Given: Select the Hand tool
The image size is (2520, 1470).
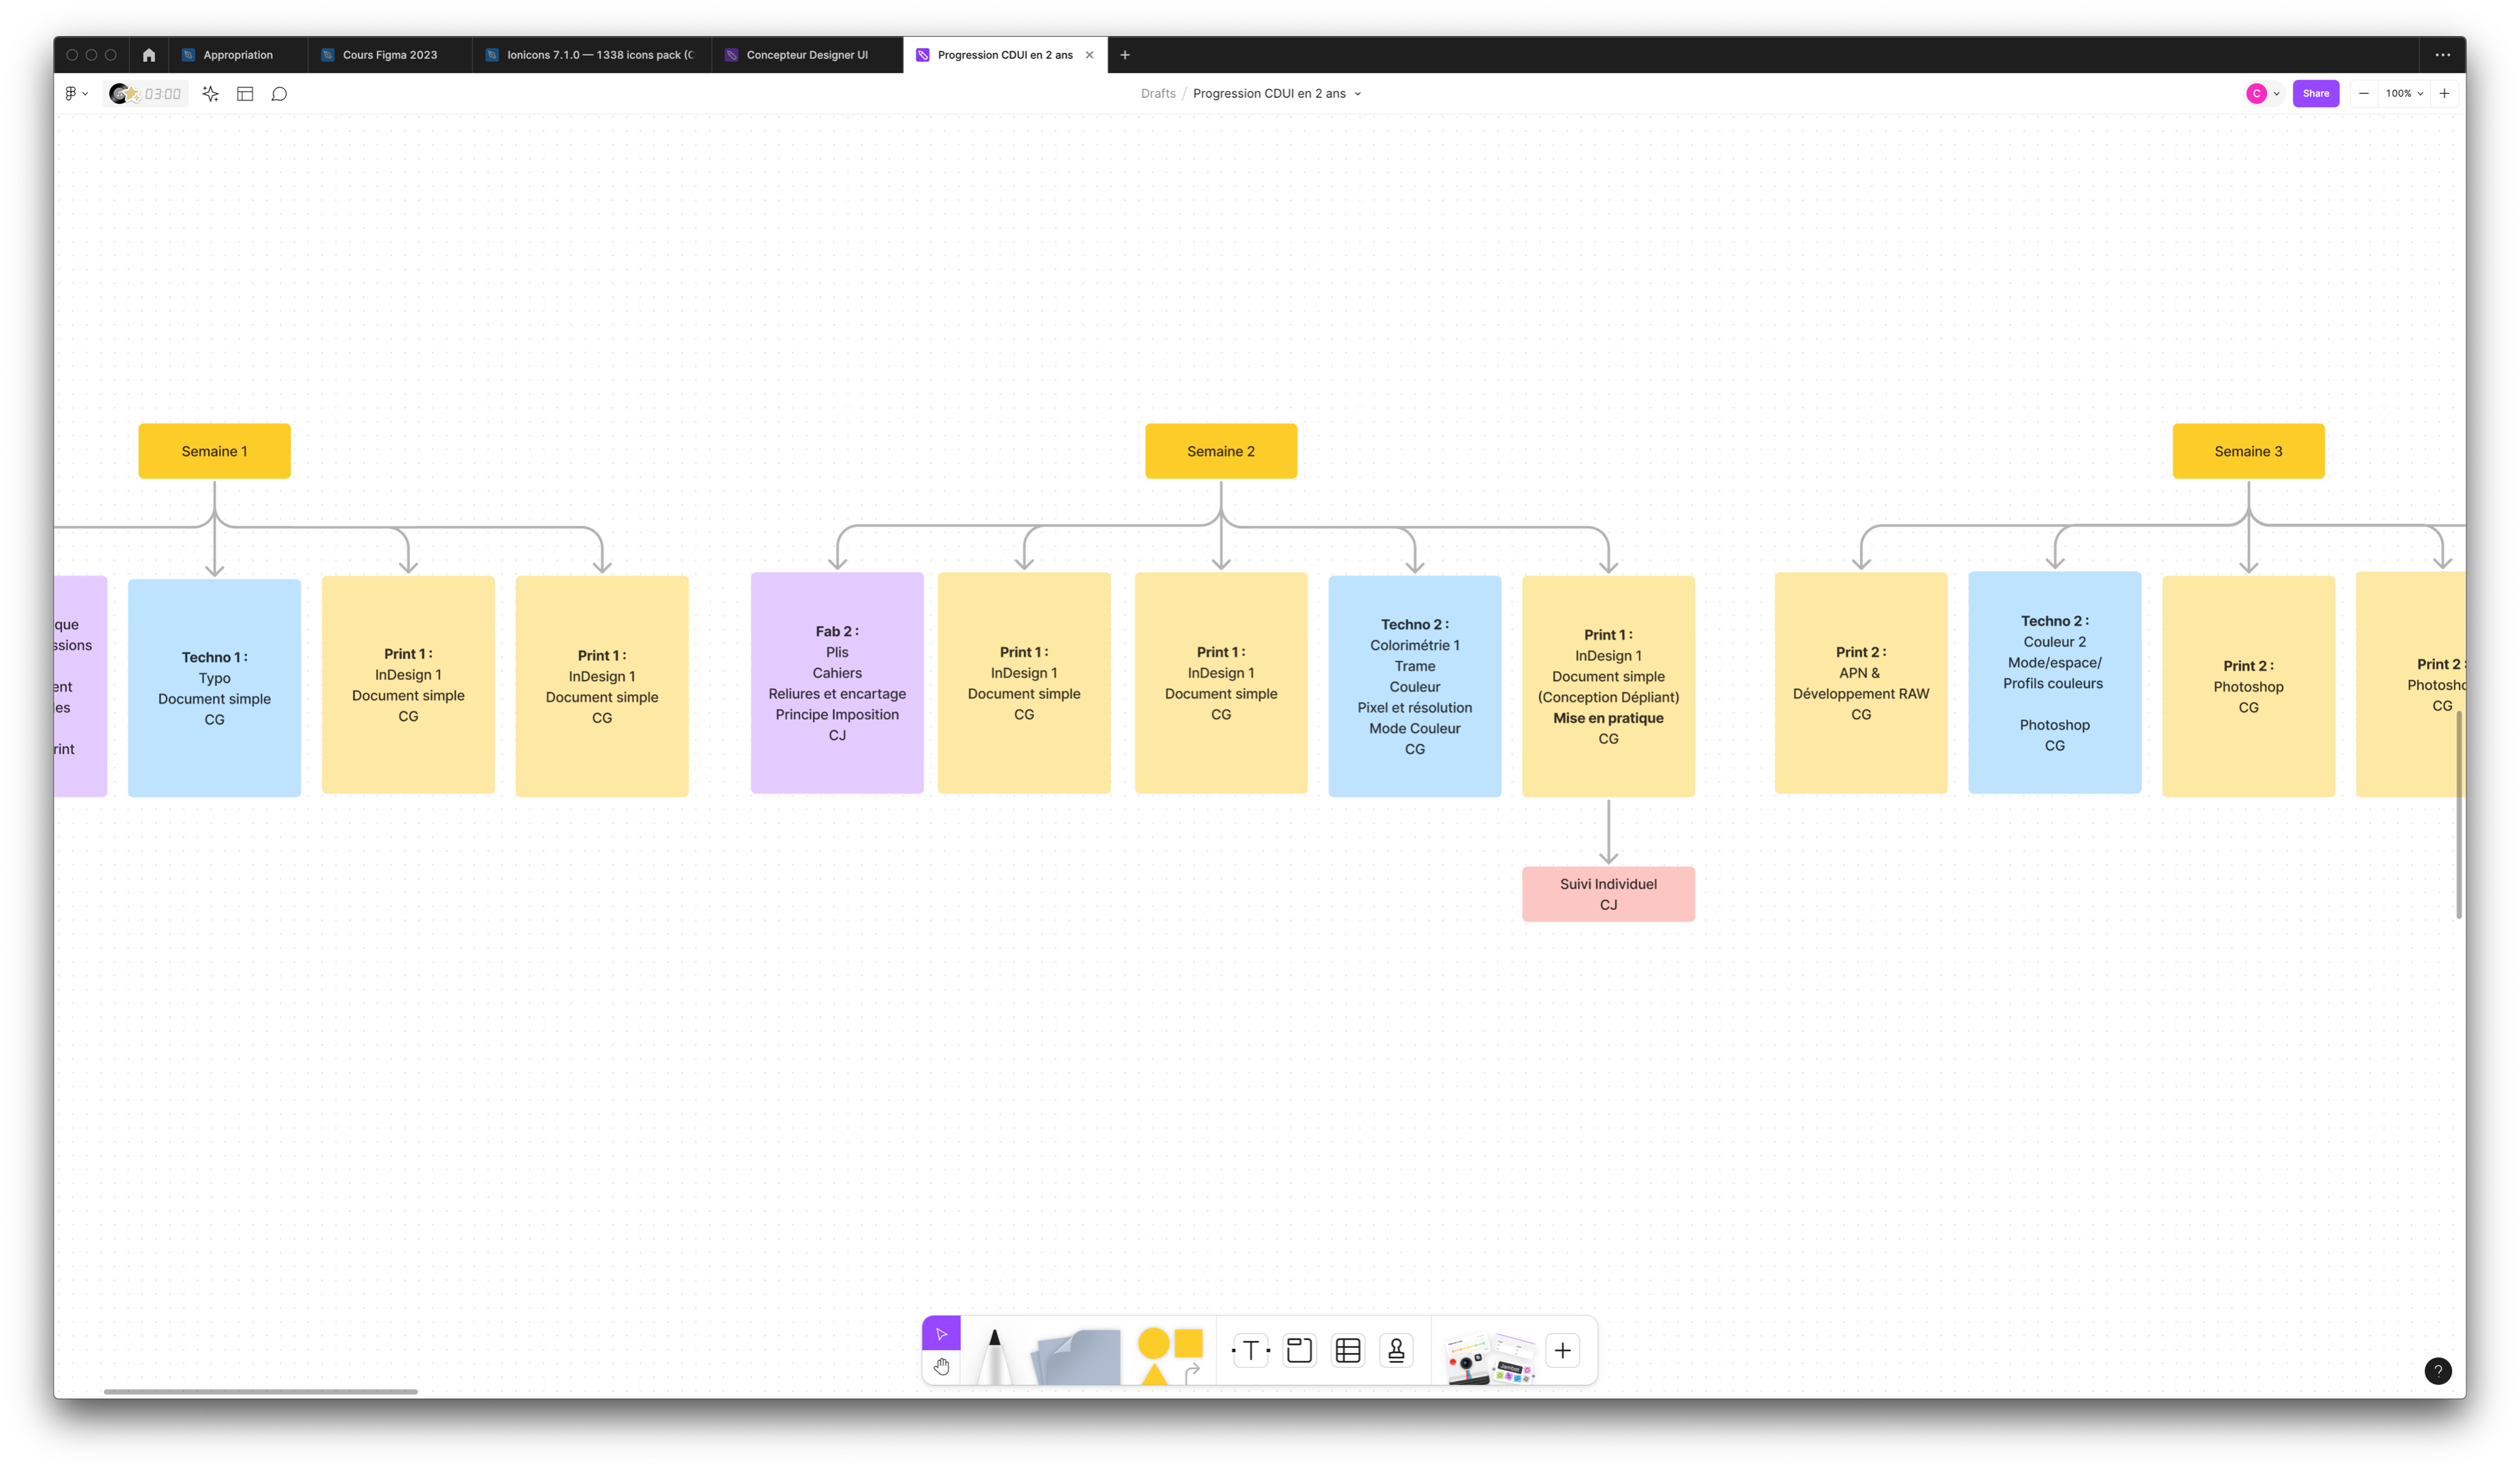Looking at the screenshot, I should point(941,1367).
